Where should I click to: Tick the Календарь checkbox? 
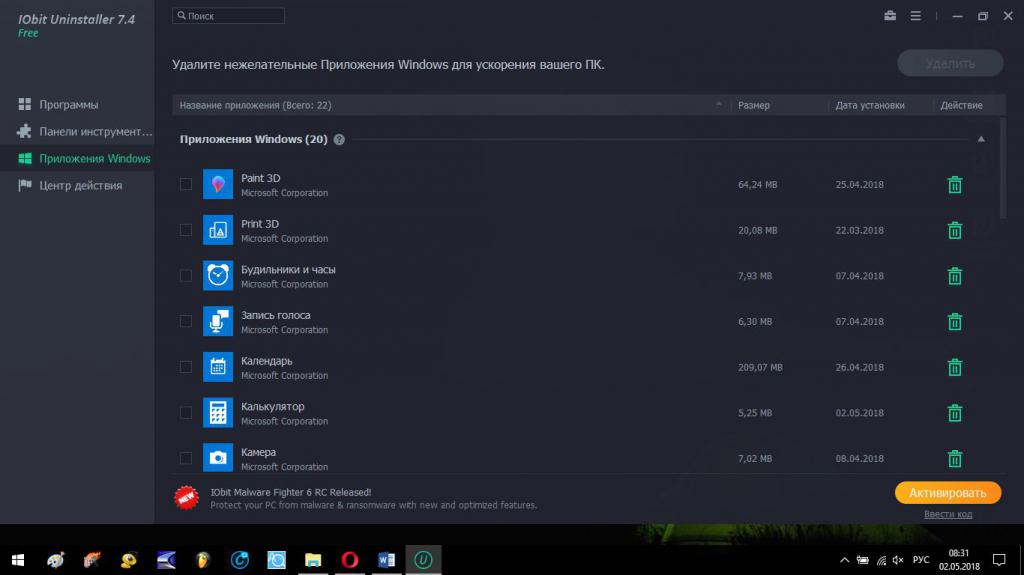point(186,367)
